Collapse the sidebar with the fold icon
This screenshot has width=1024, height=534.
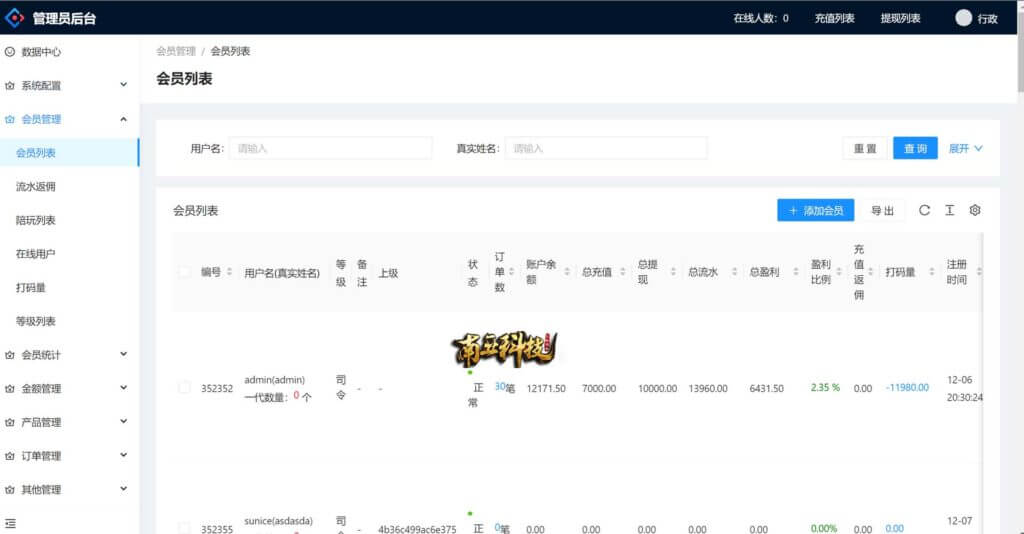[10, 524]
